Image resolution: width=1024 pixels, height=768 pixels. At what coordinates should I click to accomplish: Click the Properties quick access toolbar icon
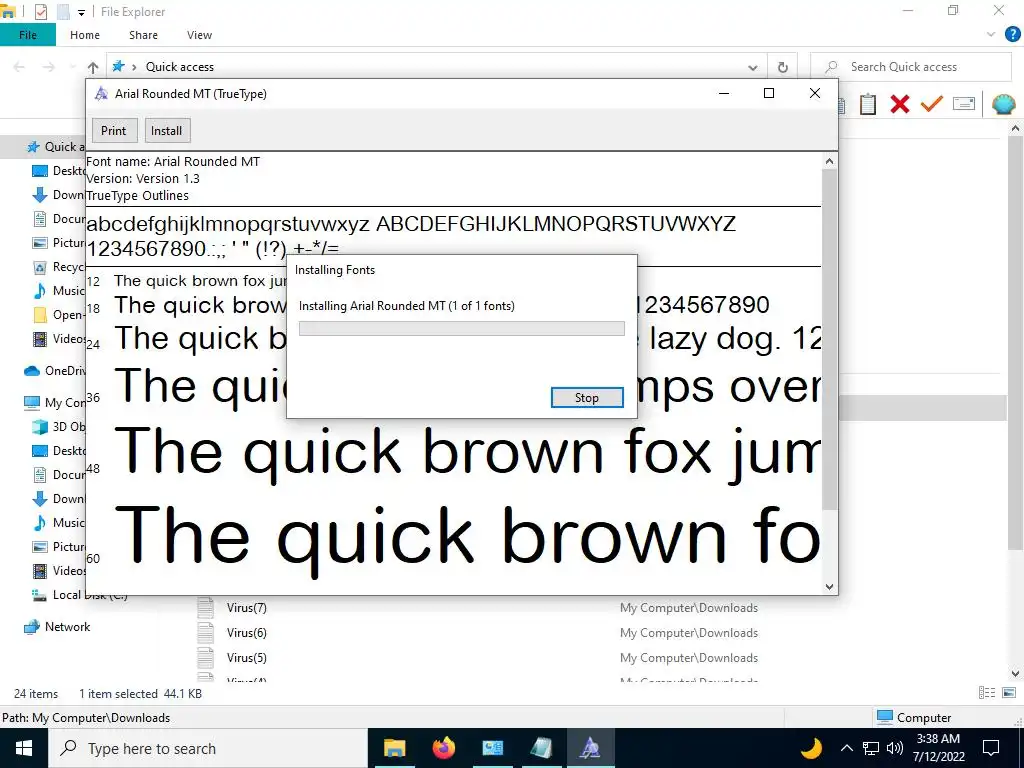(x=40, y=11)
